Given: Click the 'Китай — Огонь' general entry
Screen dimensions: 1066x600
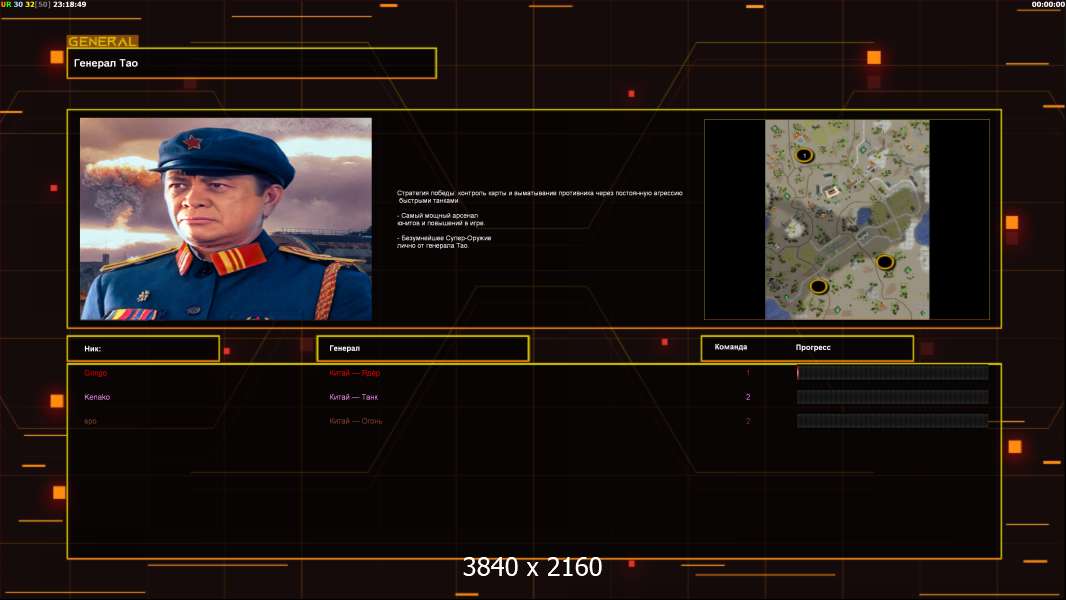Looking at the screenshot, I should click(356, 421).
